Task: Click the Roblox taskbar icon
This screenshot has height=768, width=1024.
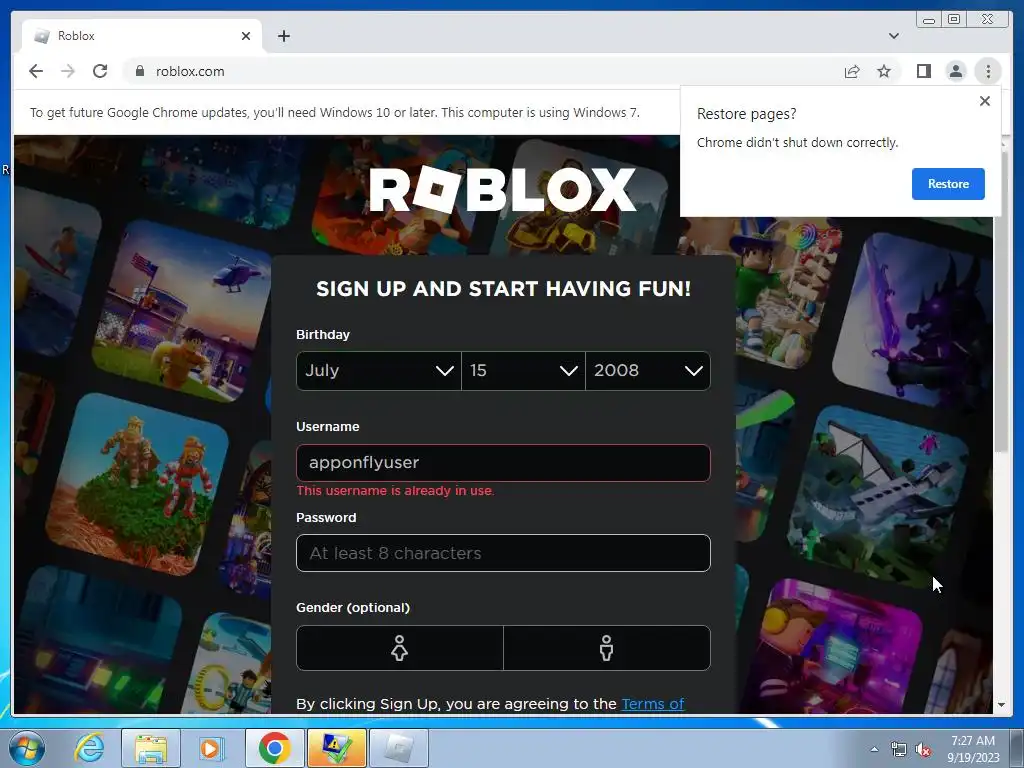Action: click(398, 748)
